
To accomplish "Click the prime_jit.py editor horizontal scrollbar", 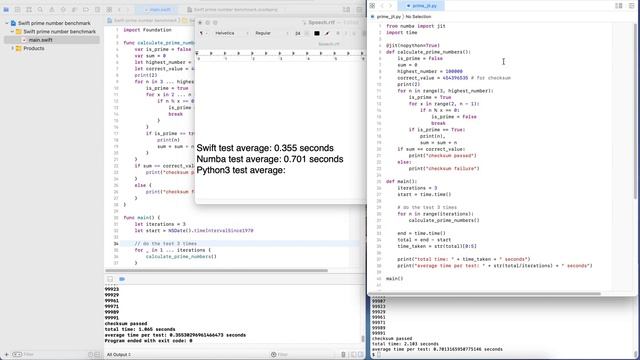I will (x=485, y=293).
